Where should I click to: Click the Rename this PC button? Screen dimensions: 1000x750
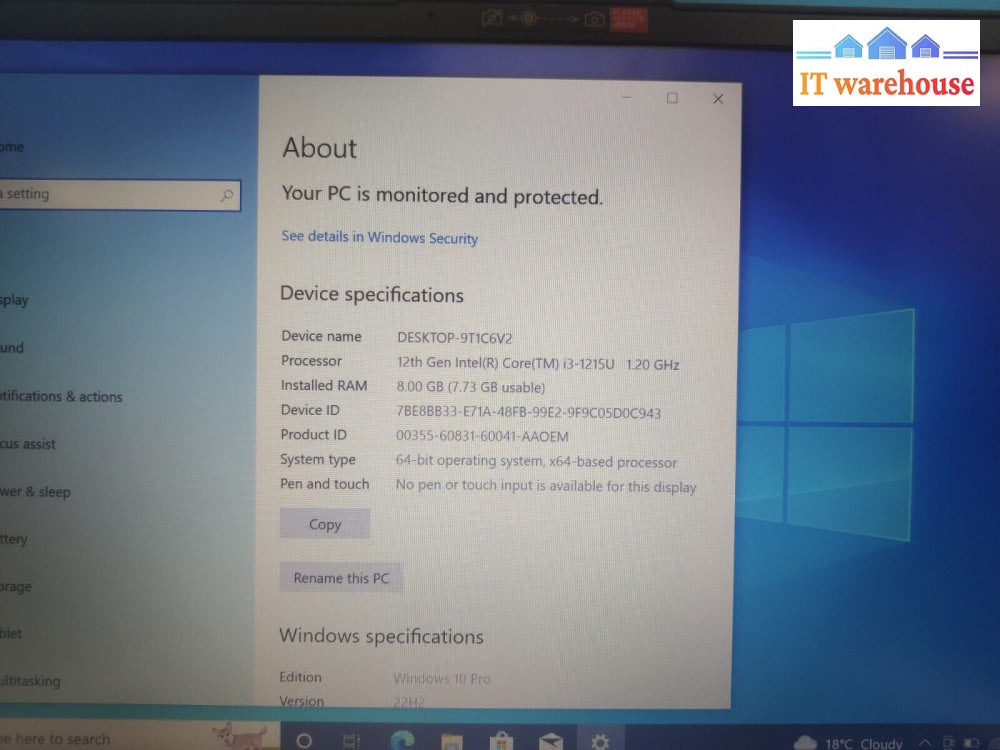pos(341,578)
